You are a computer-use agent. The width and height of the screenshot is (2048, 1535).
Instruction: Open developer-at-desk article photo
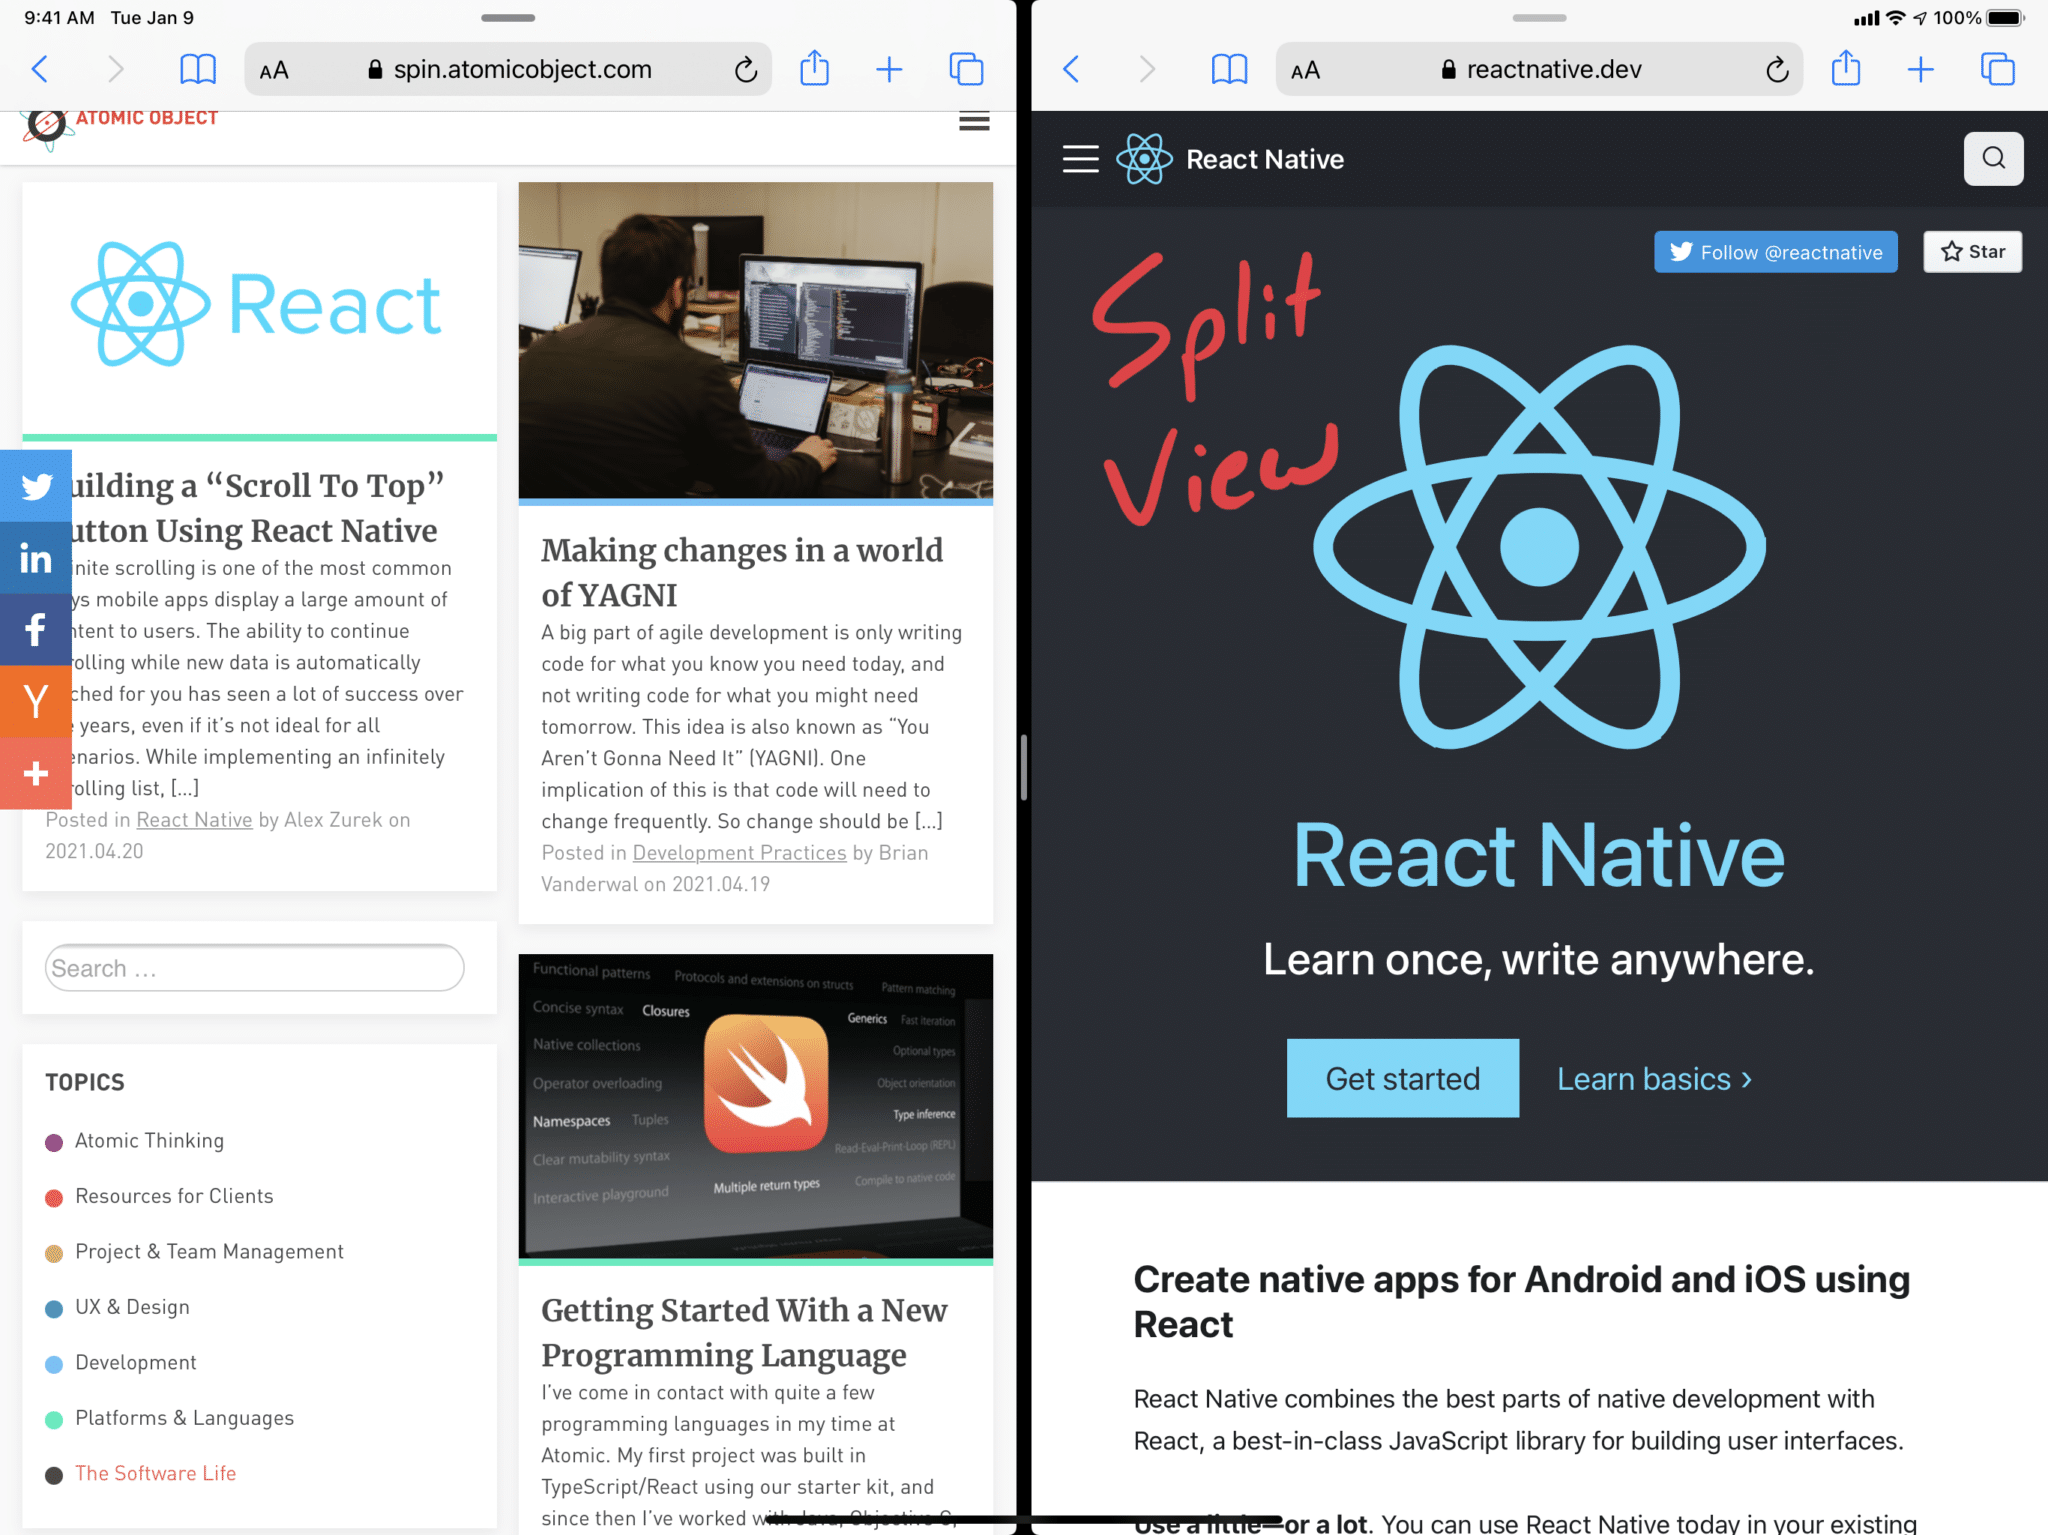pos(755,340)
